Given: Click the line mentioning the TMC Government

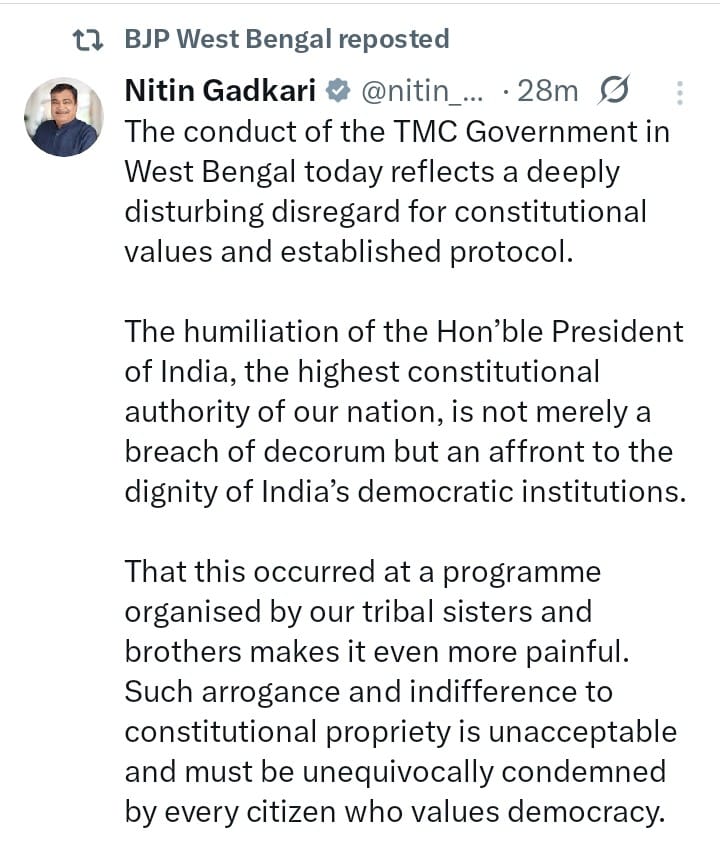Looking at the screenshot, I should pyautogui.click(x=397, y=131).
